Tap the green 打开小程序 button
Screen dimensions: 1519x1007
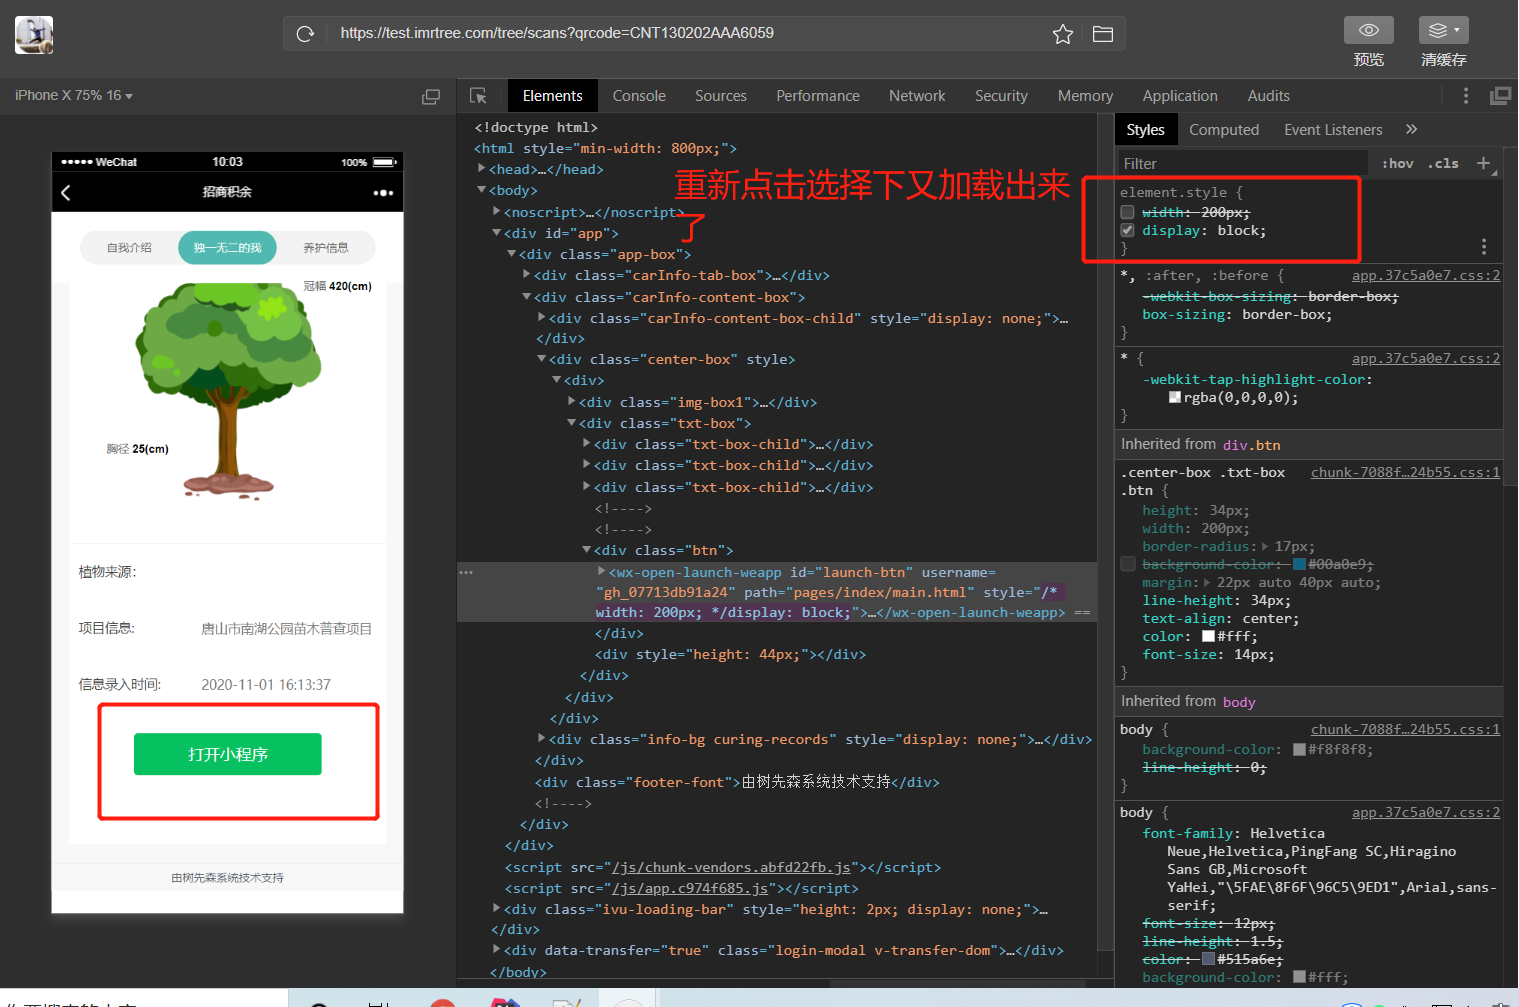(228, 754)
